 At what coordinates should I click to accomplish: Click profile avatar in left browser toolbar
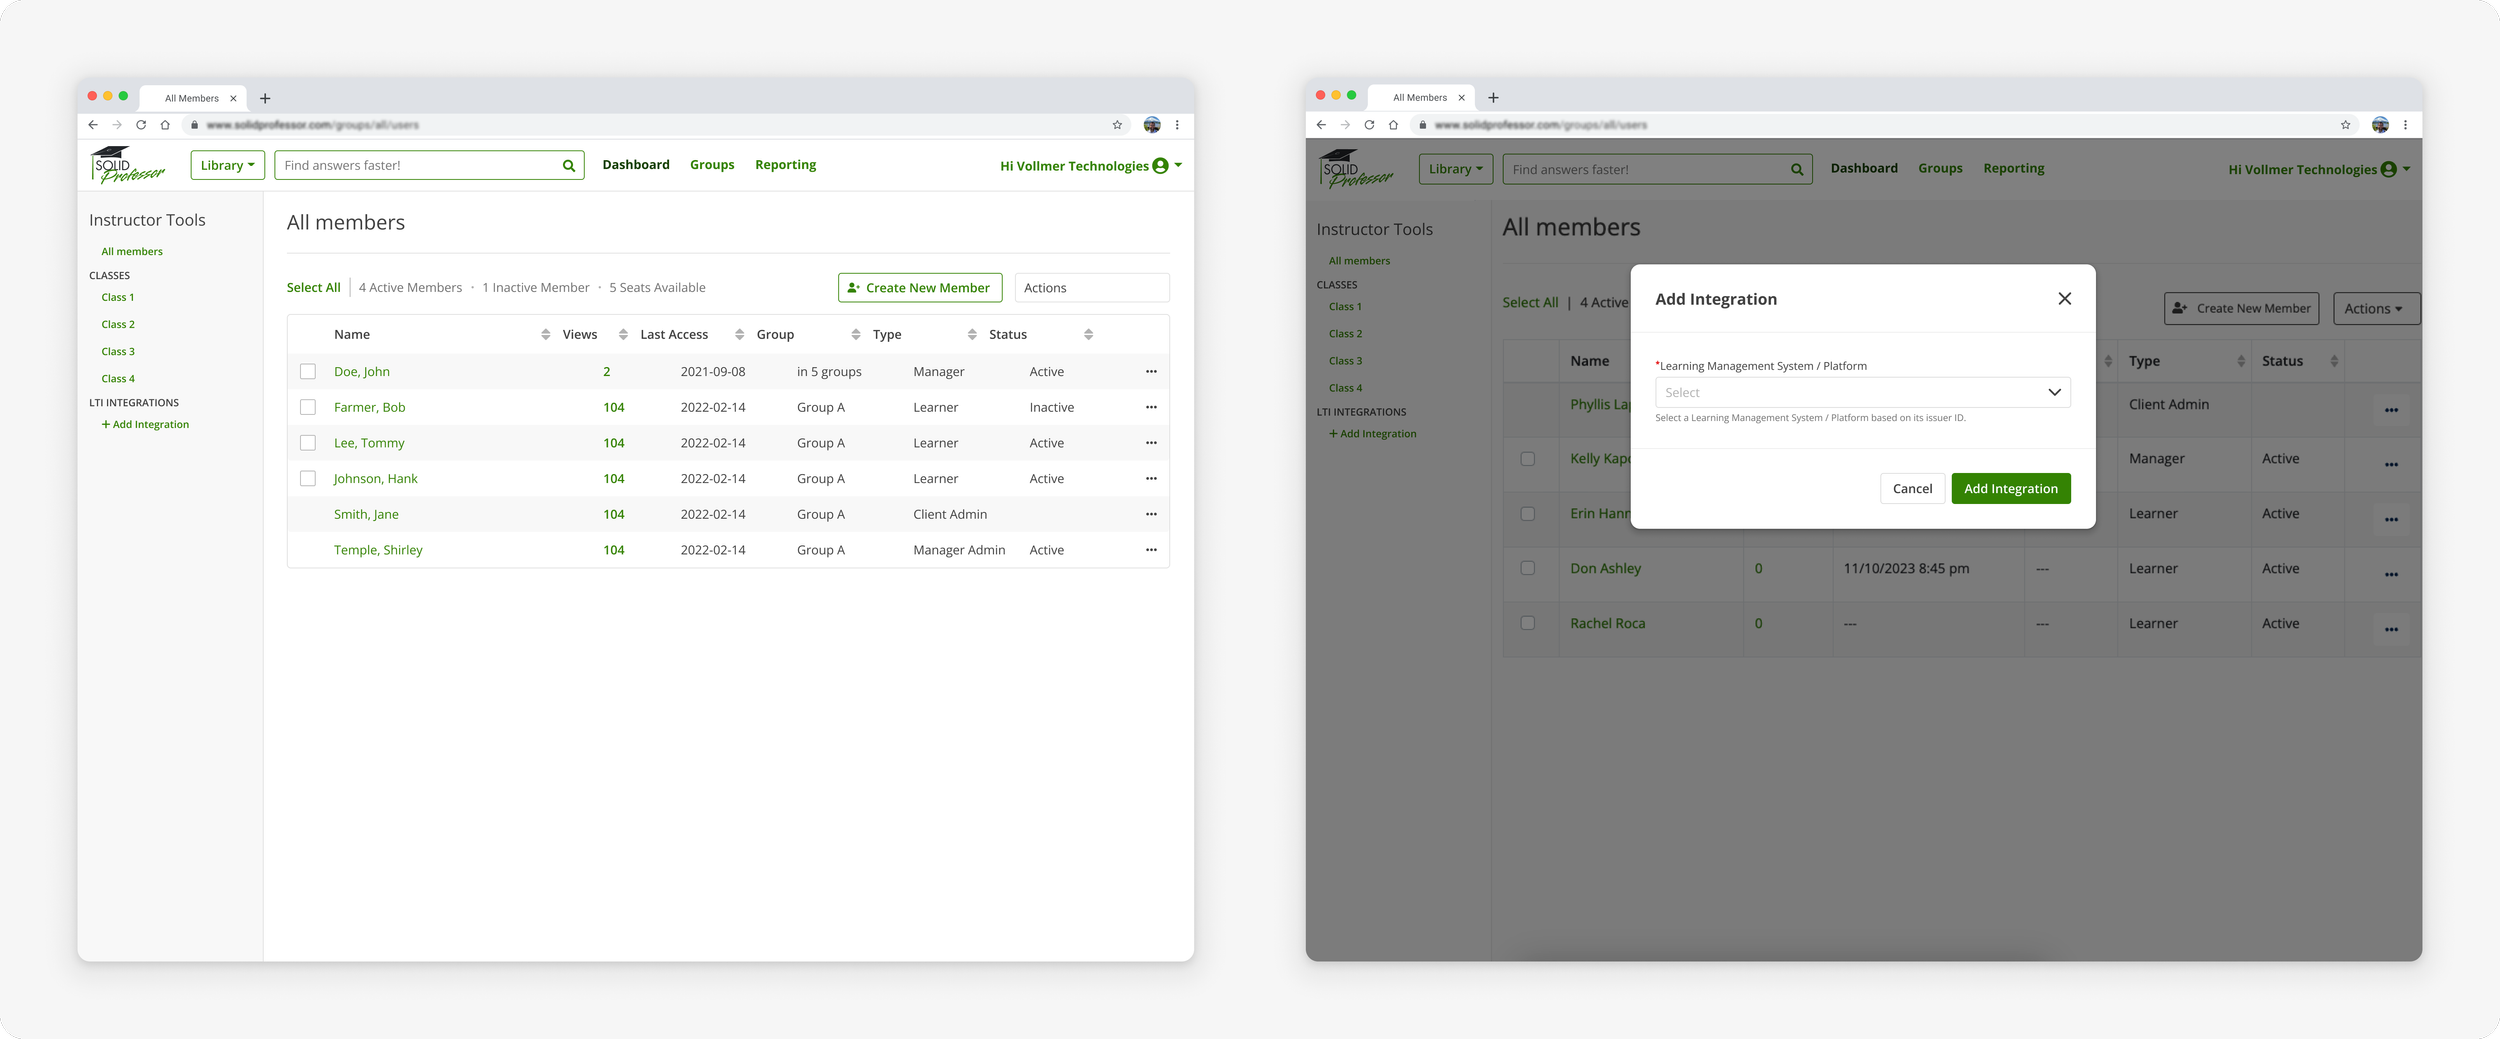click(x=1152, y=125)
